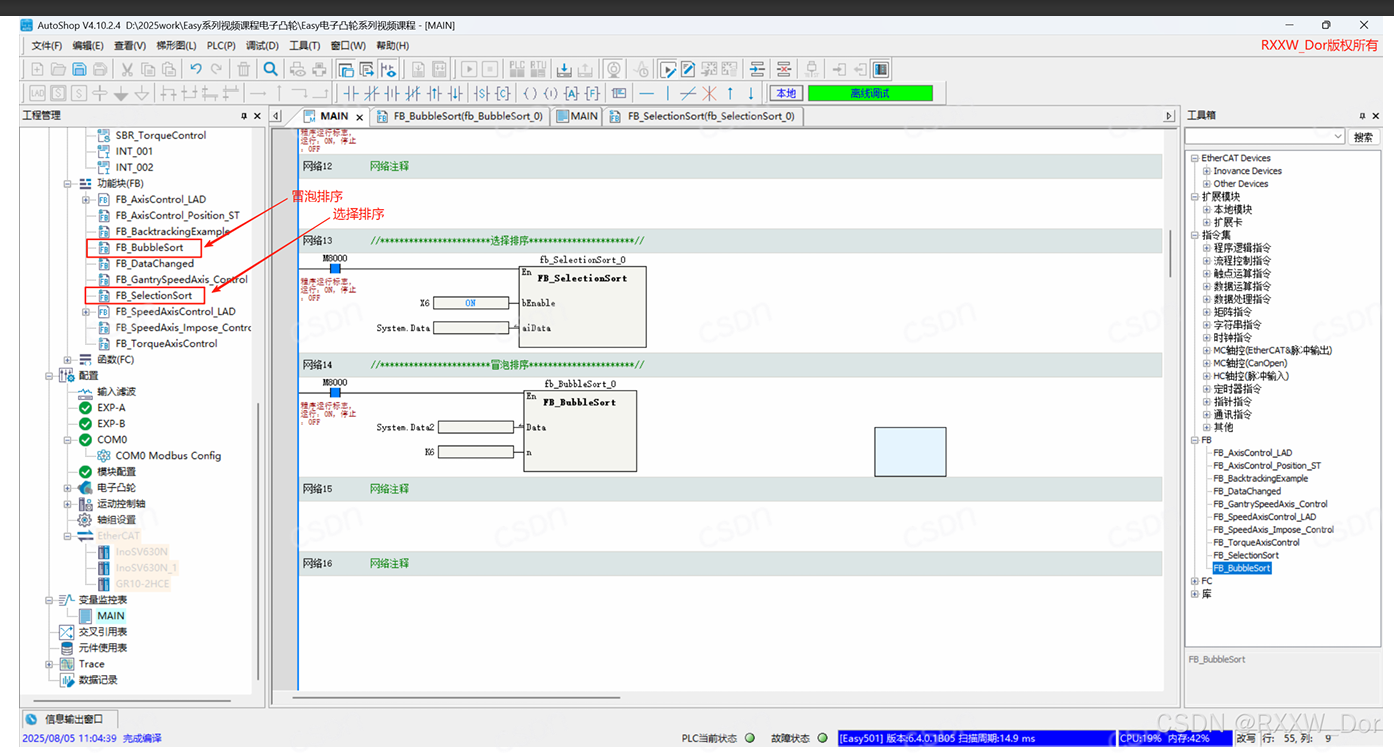Open the 调试(D) menu
1394x754 pixels.
pyautogui.click(x=262, y=46)
